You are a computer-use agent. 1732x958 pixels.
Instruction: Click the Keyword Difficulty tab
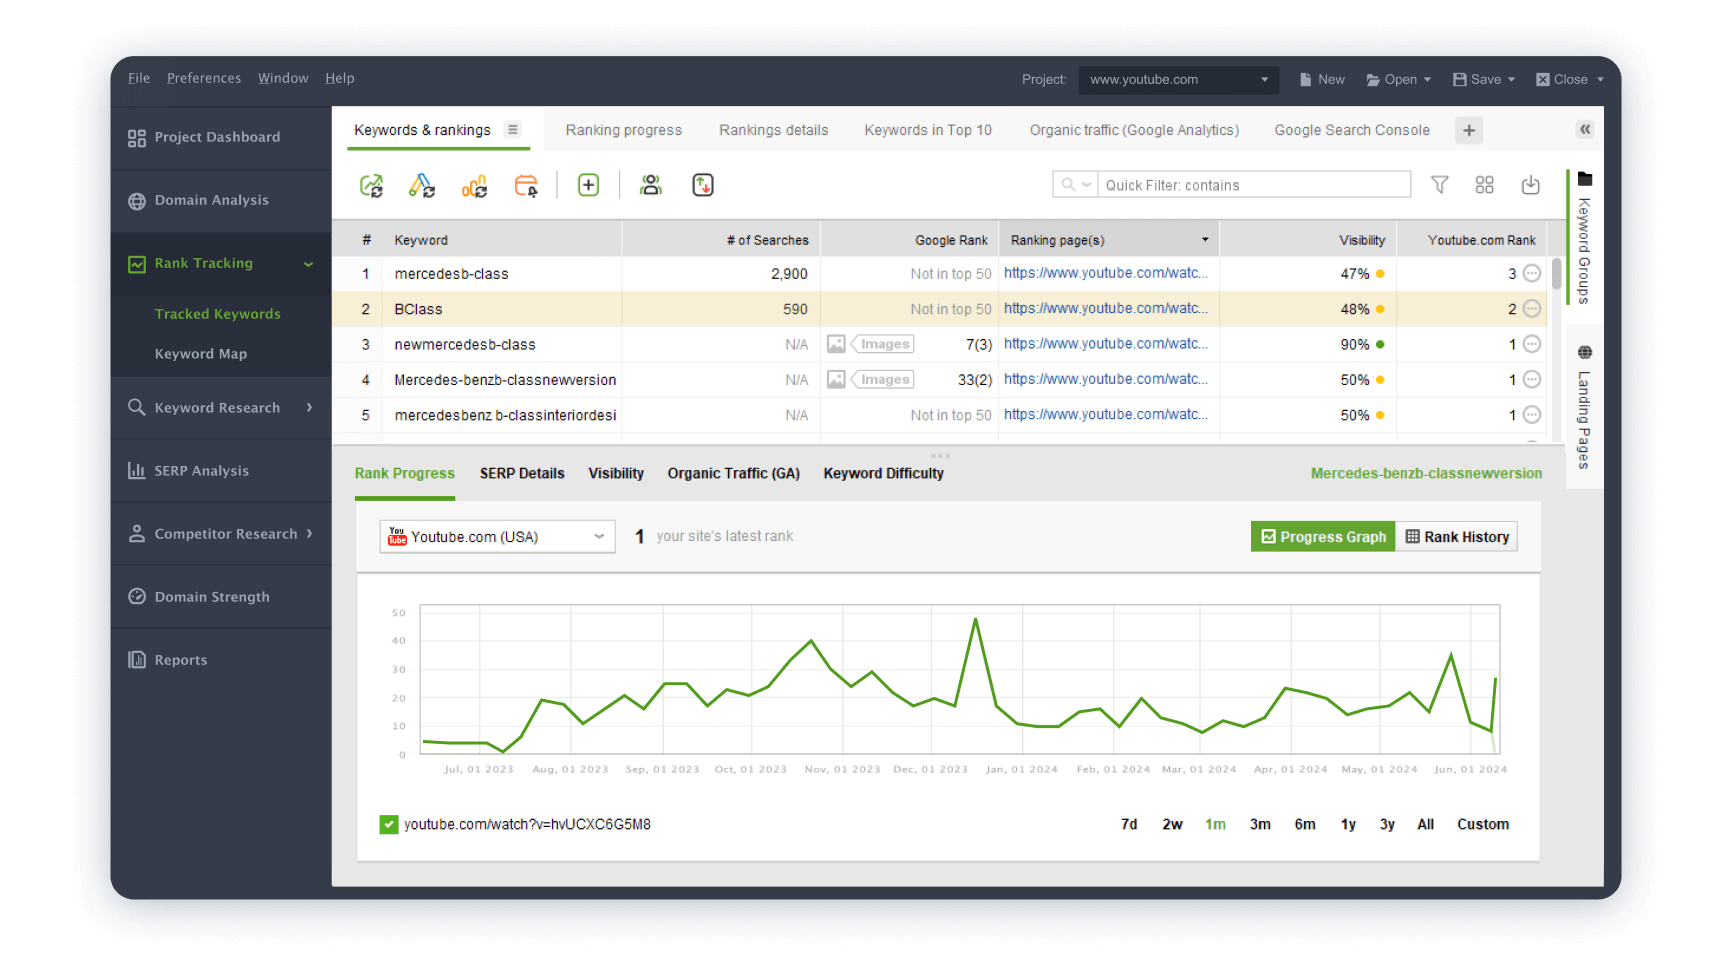coord(884,473)
